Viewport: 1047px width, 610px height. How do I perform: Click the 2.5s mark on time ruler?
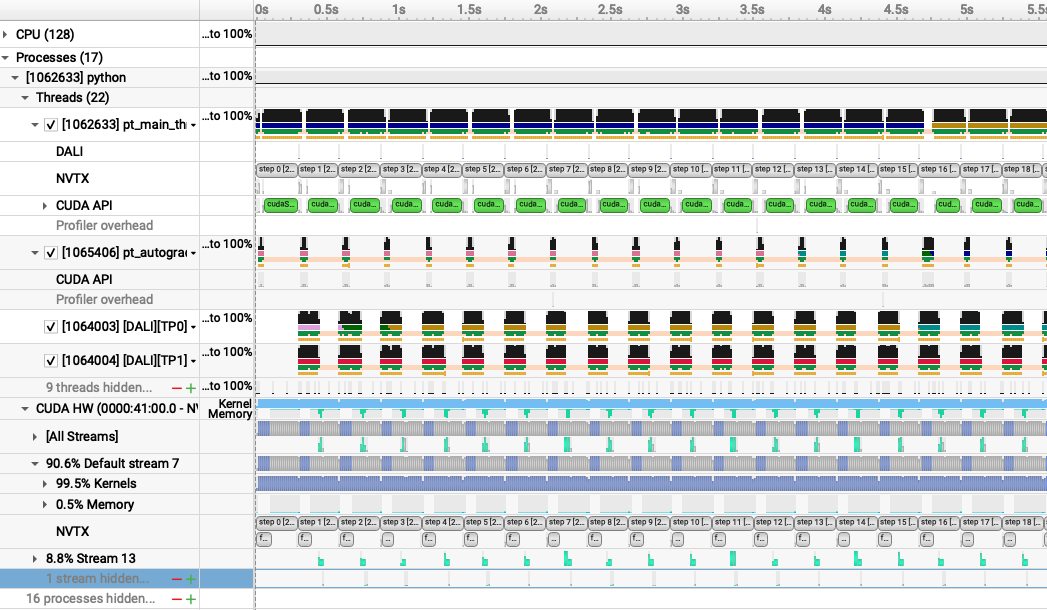(x=610, y=9)
